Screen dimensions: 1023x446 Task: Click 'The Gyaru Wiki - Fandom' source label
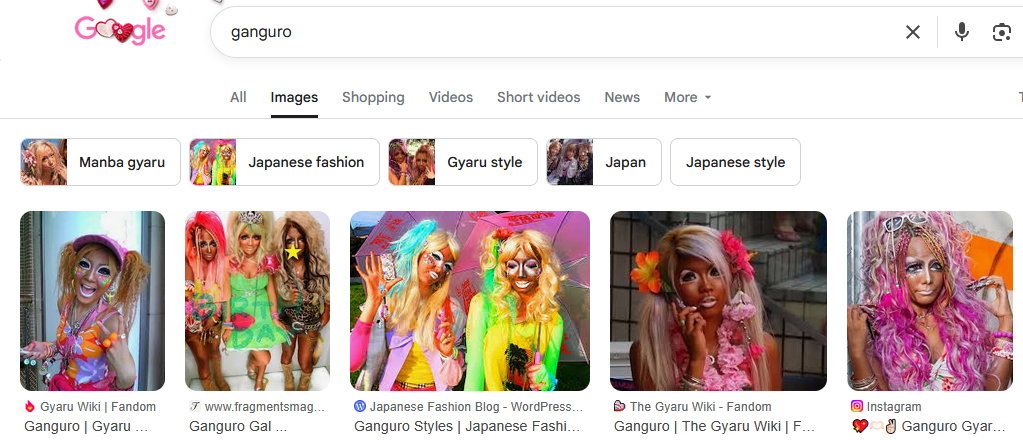(701, 407)
